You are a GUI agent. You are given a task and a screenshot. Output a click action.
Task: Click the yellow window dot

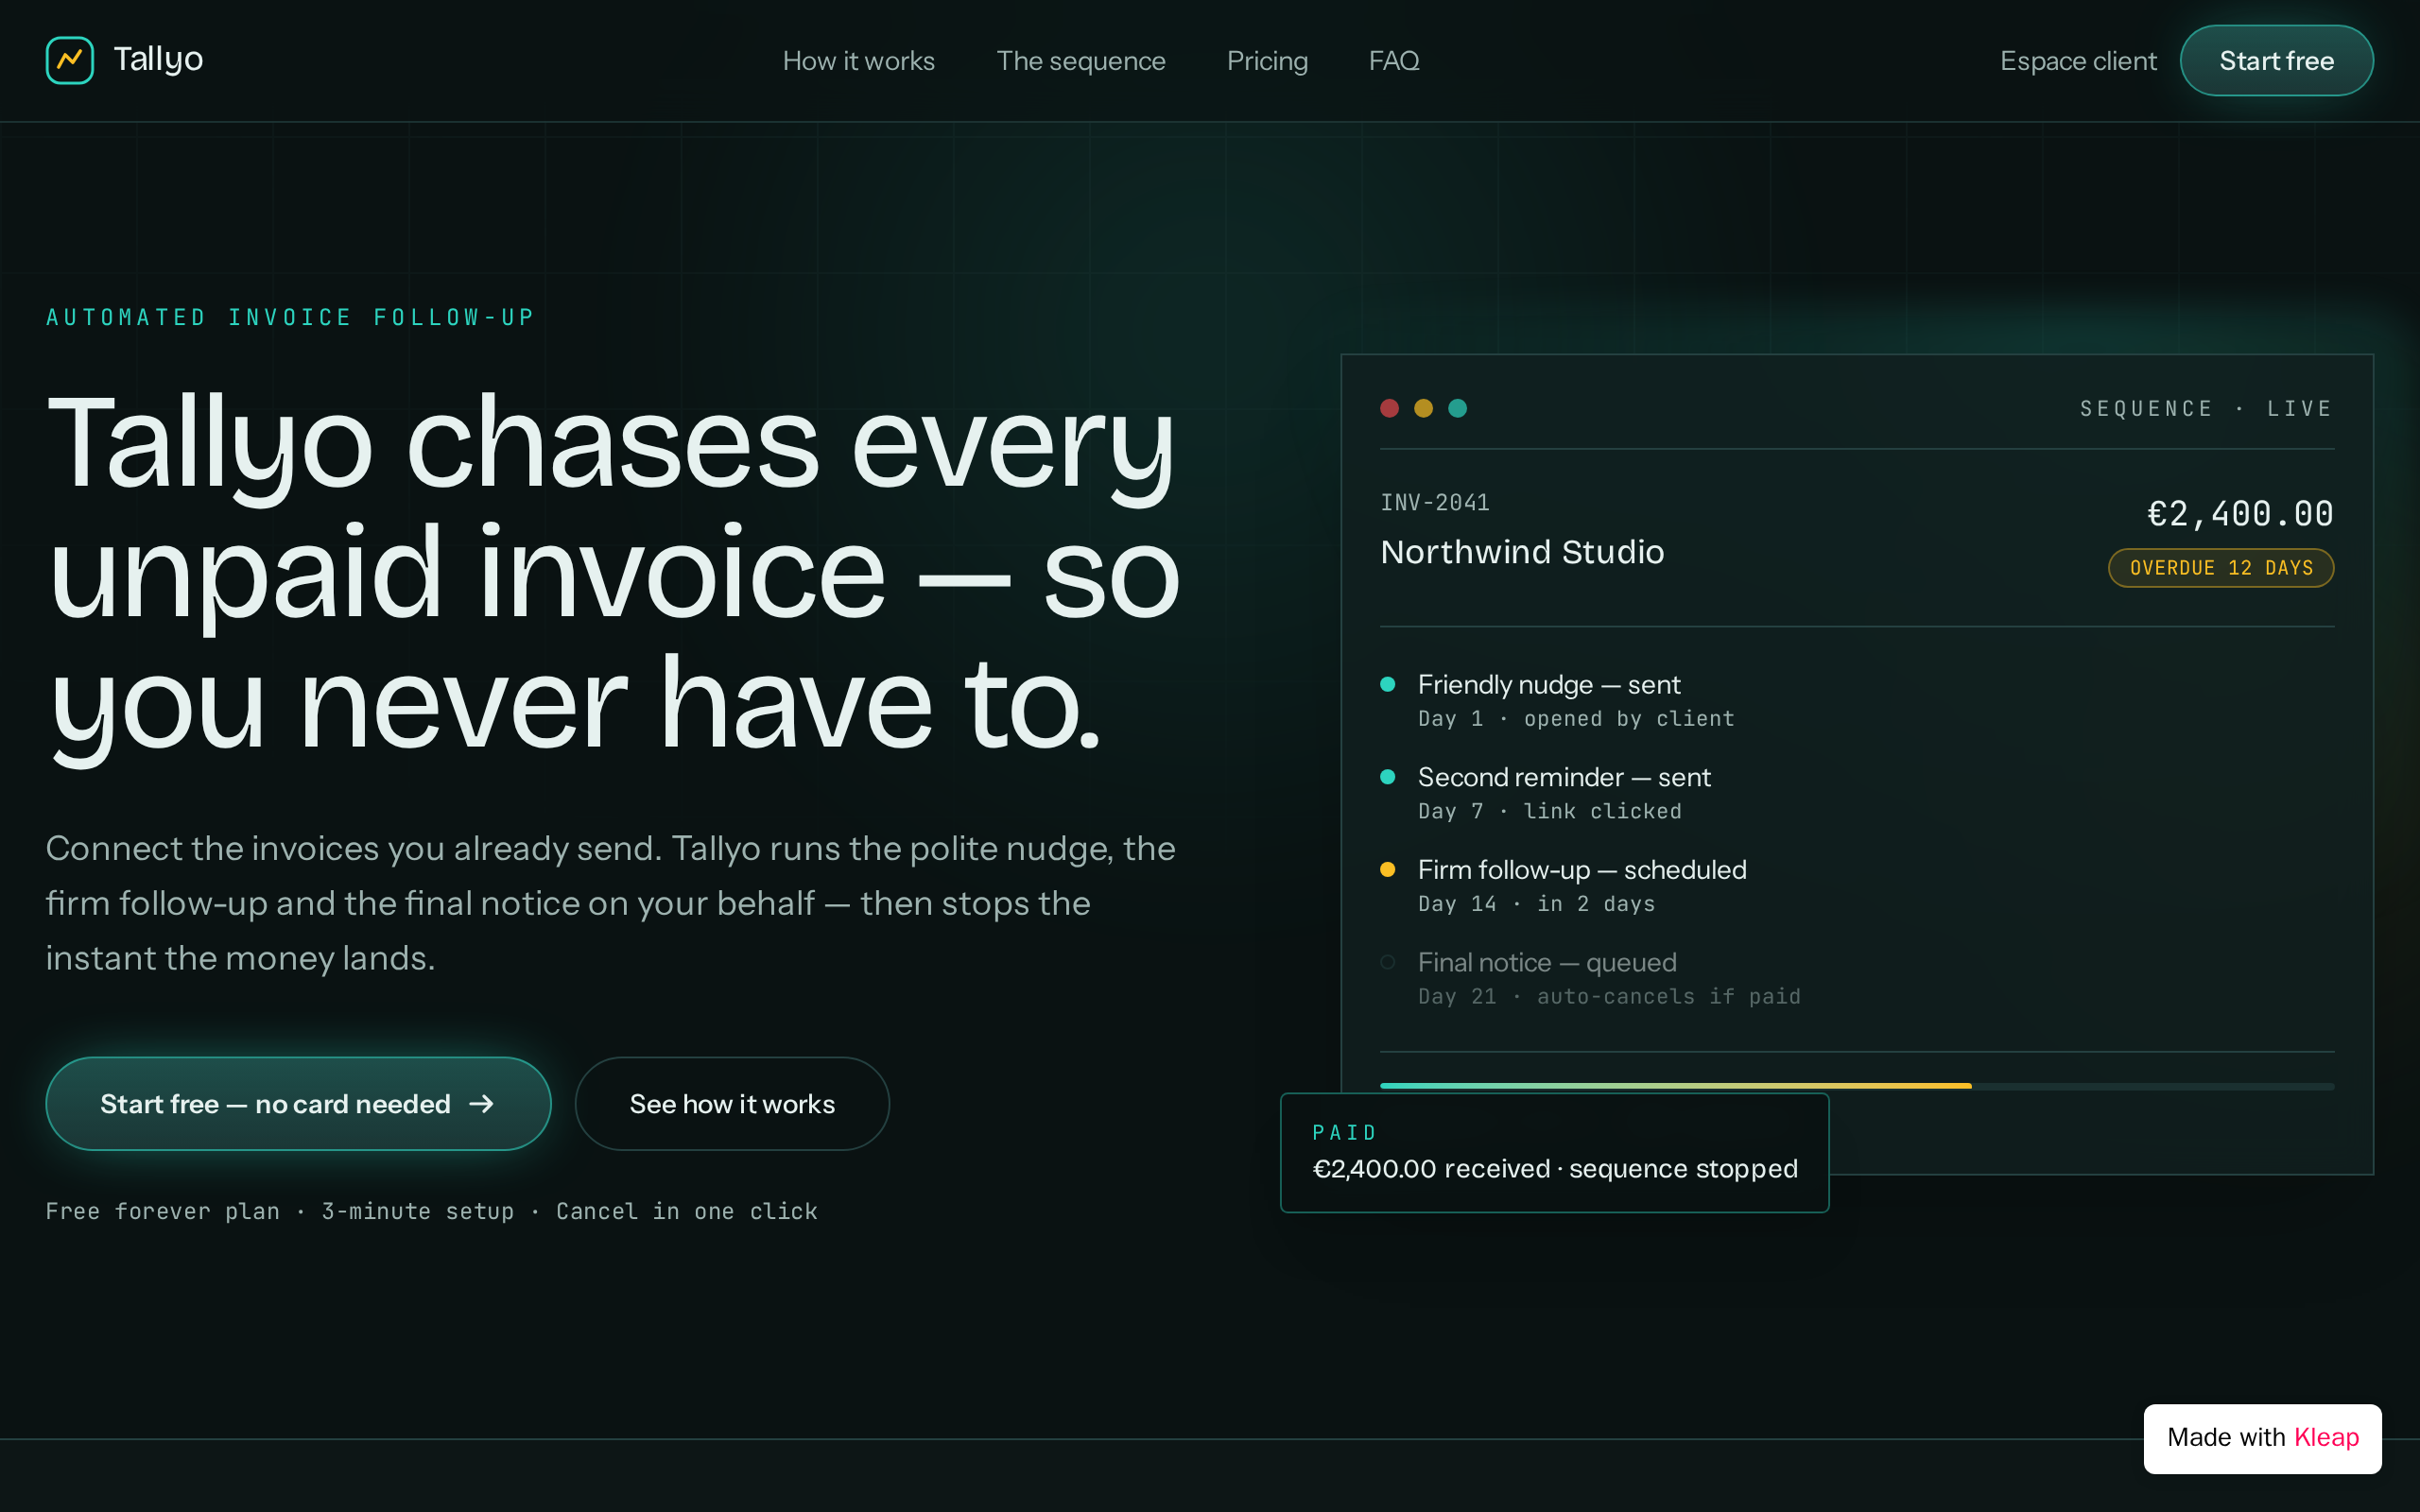point(1423,408)
